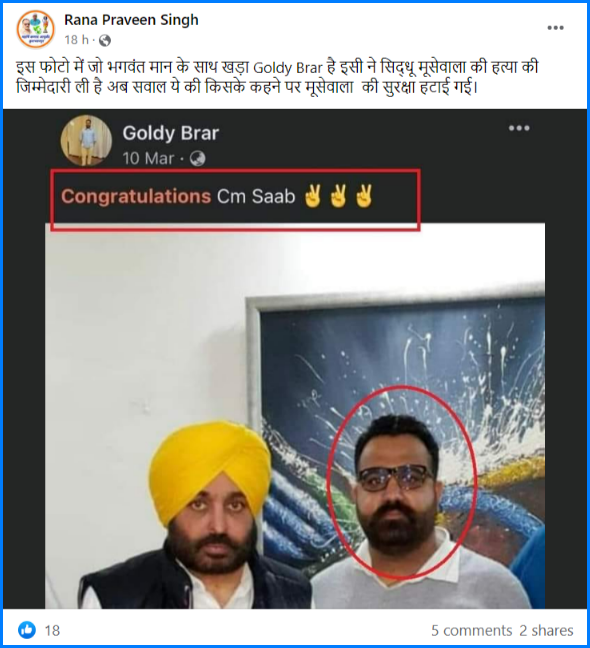
Task: Click the globe icon beside 18 h
Action: (105, 40)
